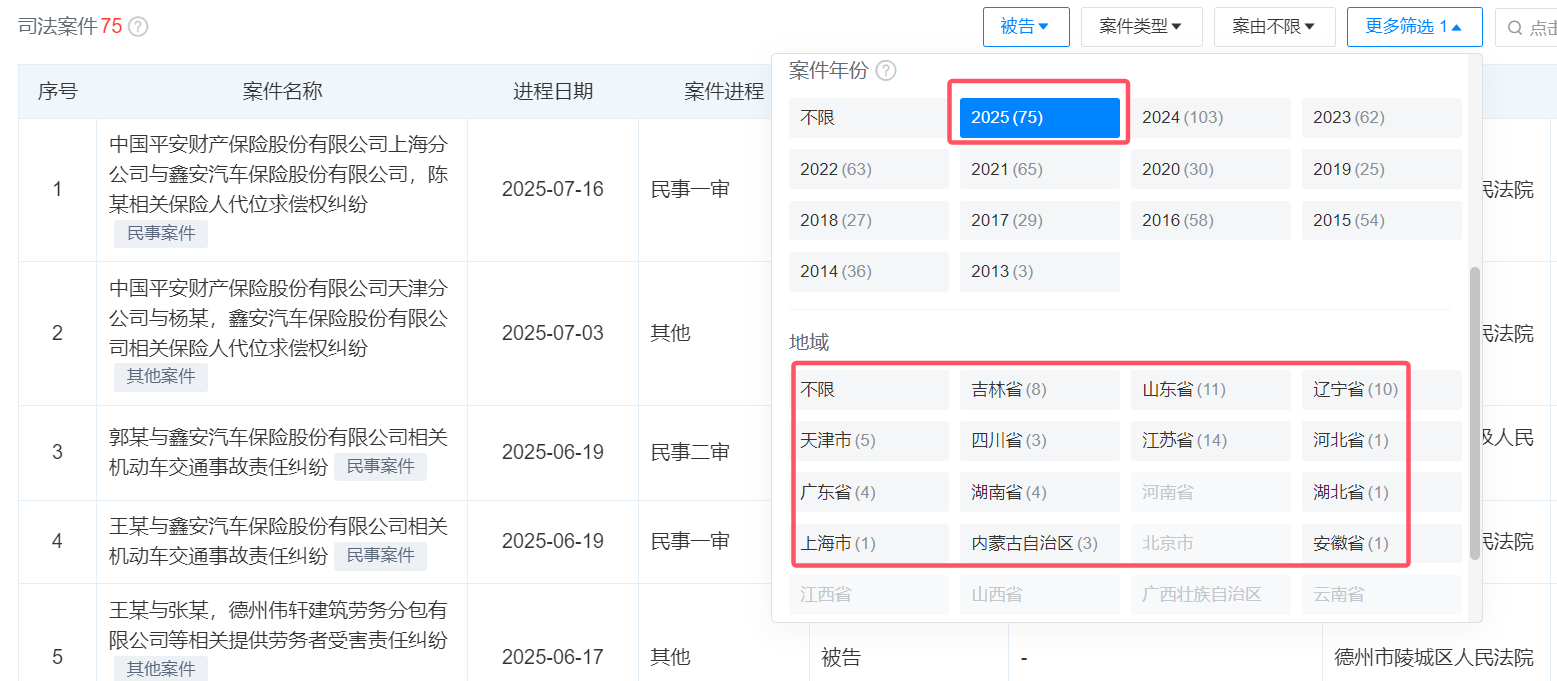Viewport: 1557px width, 681px height.
Task: Click 民事一审 in row 4
Action: coord(690,541)
